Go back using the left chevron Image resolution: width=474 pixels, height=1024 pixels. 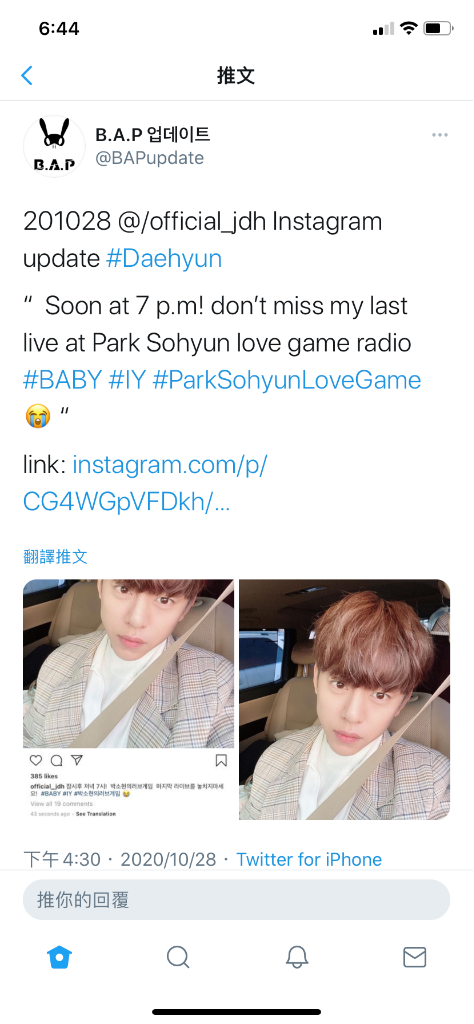[27, 75]
